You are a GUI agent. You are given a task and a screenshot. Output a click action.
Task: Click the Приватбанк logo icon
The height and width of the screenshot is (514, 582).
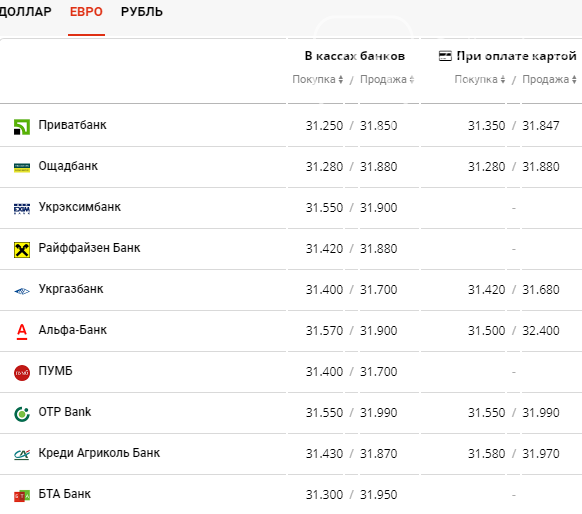(22, 127)
